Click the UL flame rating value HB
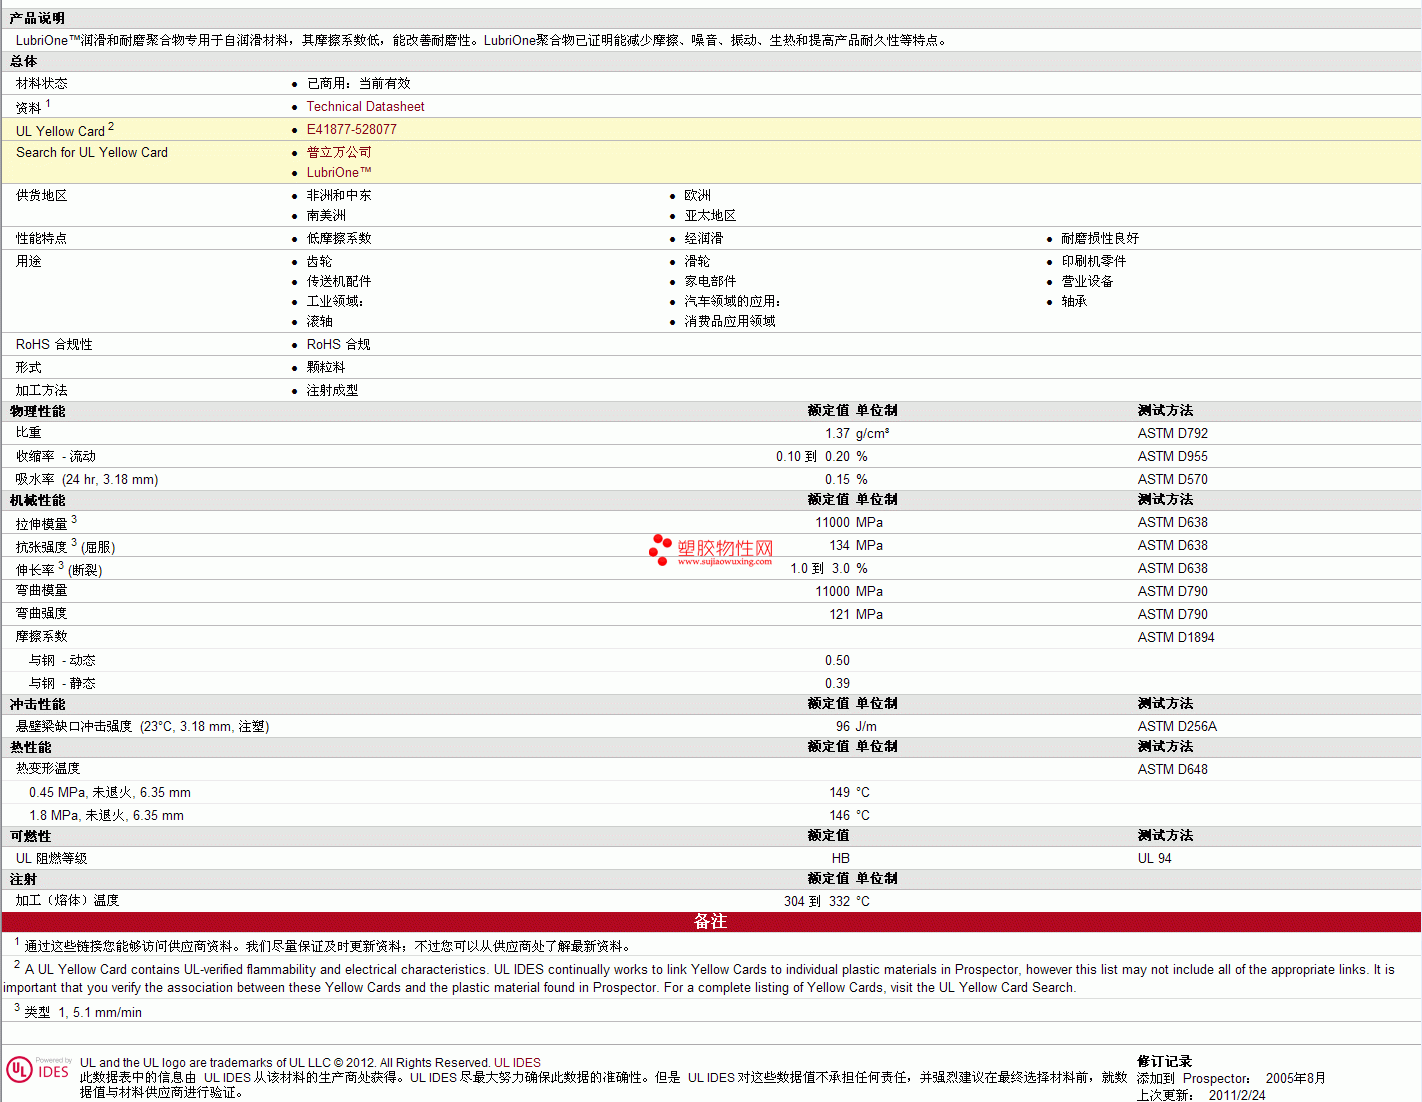Screen dimensions: 1422x1102 [840, 858]
